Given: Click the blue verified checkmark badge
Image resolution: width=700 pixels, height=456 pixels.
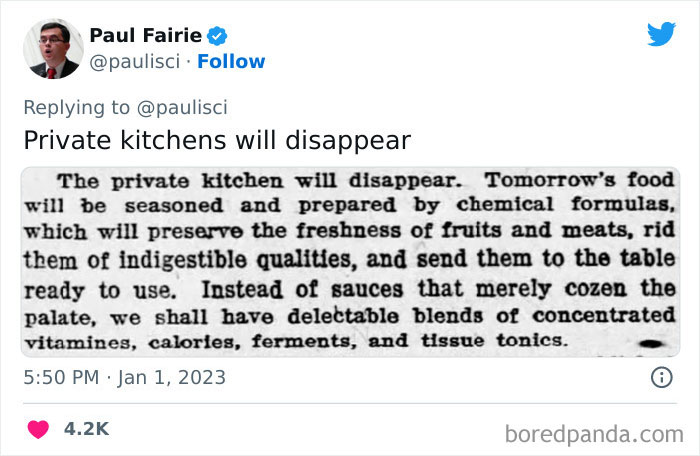Looking at the screenshot, I should coord(218,36).
